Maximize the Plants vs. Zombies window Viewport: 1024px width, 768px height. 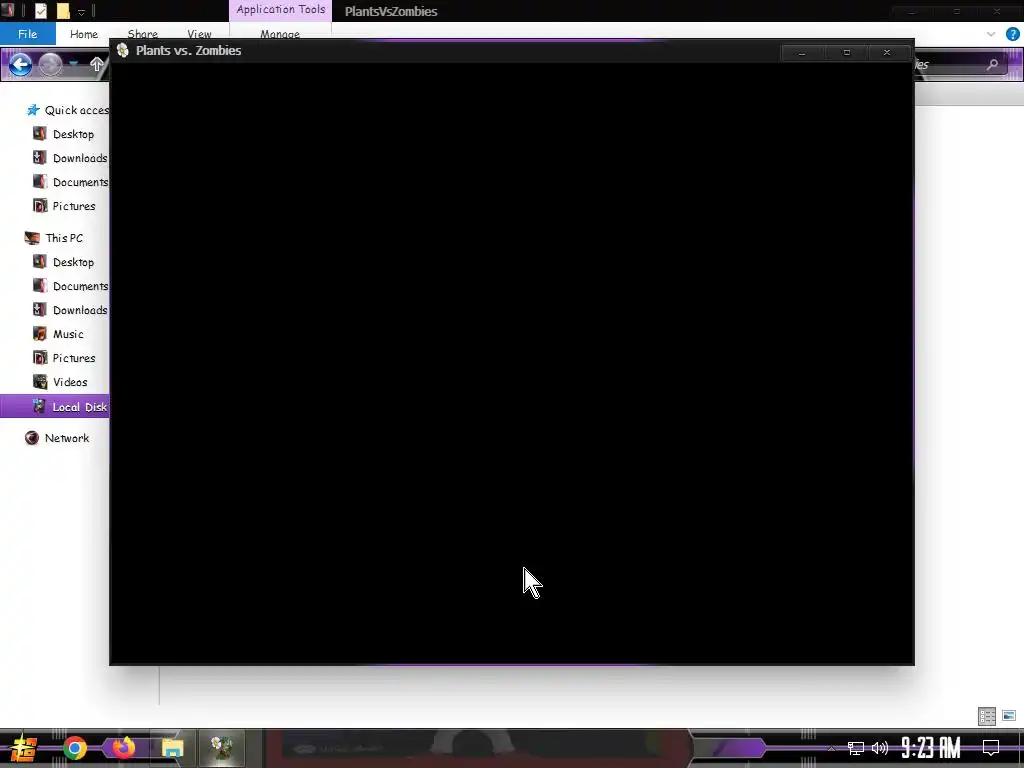point(846,53)
